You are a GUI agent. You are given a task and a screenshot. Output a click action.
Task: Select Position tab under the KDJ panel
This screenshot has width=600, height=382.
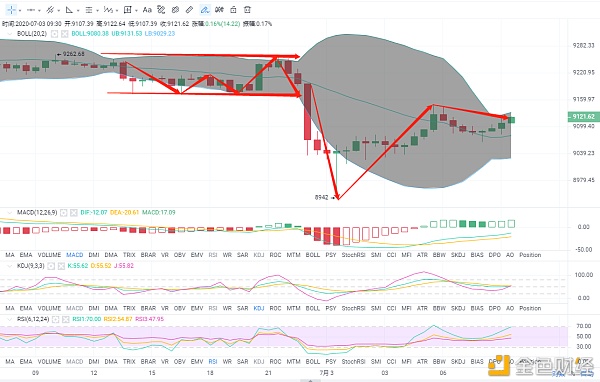click(530, 308)
